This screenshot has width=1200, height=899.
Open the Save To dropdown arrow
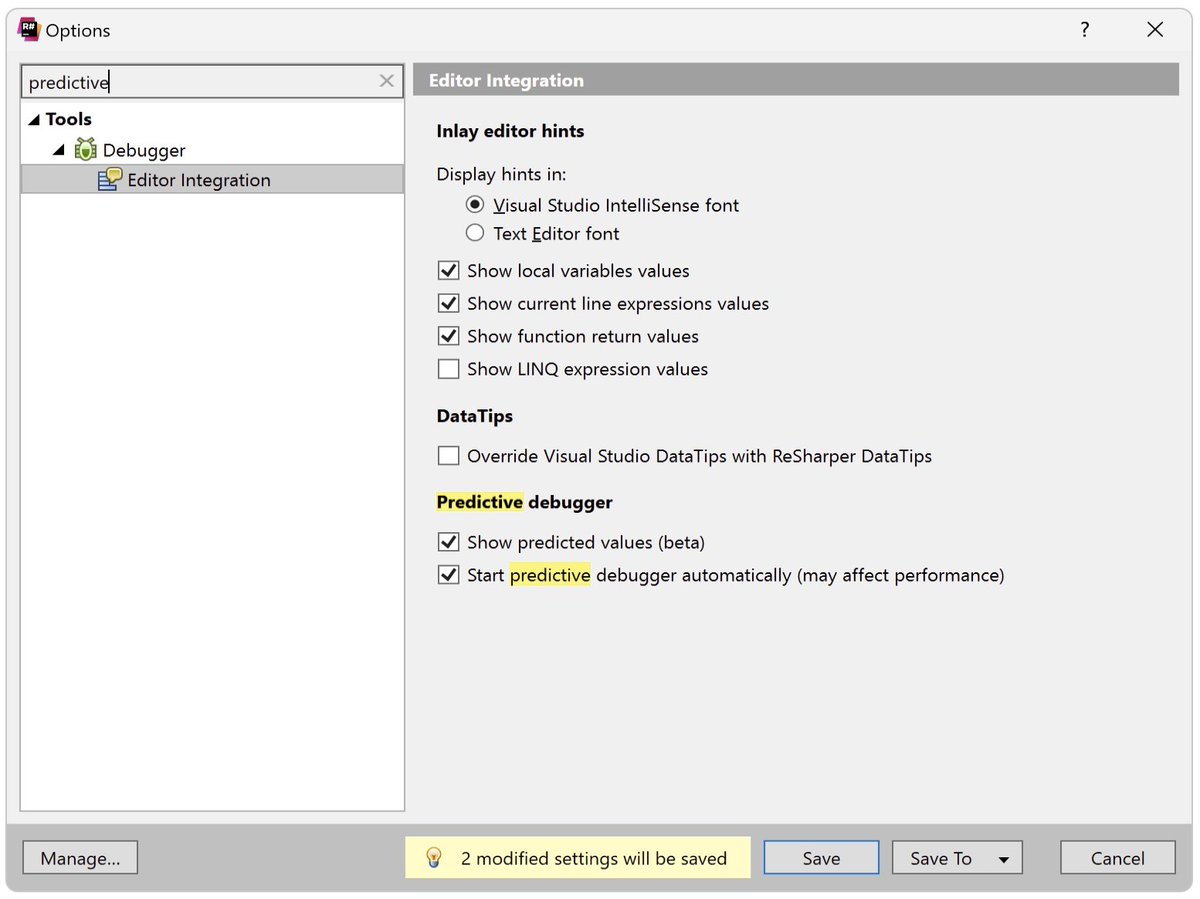[x=1003, y=859]
